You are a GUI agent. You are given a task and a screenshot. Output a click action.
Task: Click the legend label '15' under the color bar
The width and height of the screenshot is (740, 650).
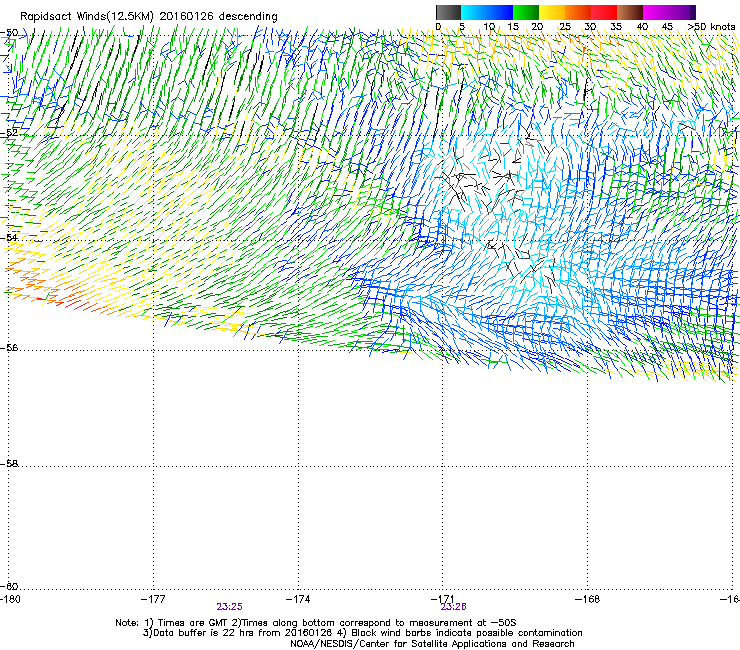click(x=513, y=26)
